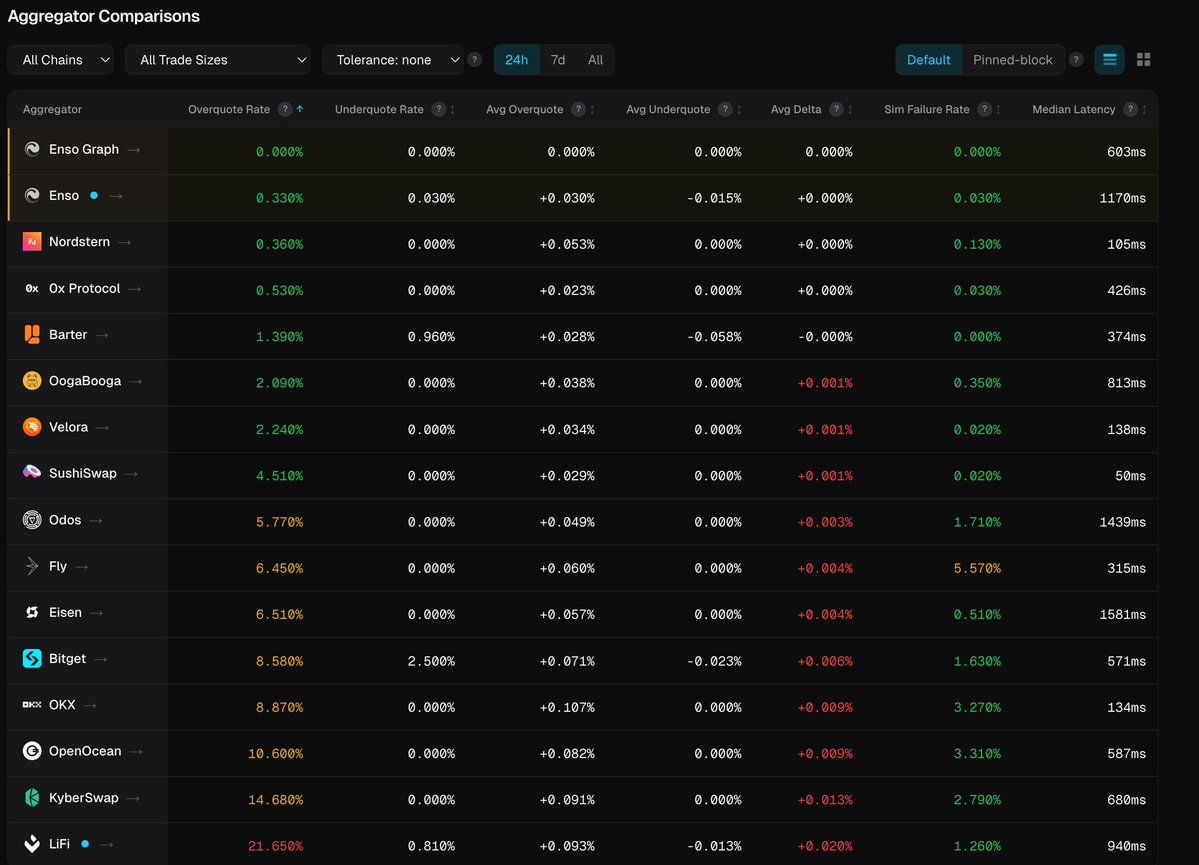Open the LiFi aggregator row link
1199x865 pixels.
(107, 844)
